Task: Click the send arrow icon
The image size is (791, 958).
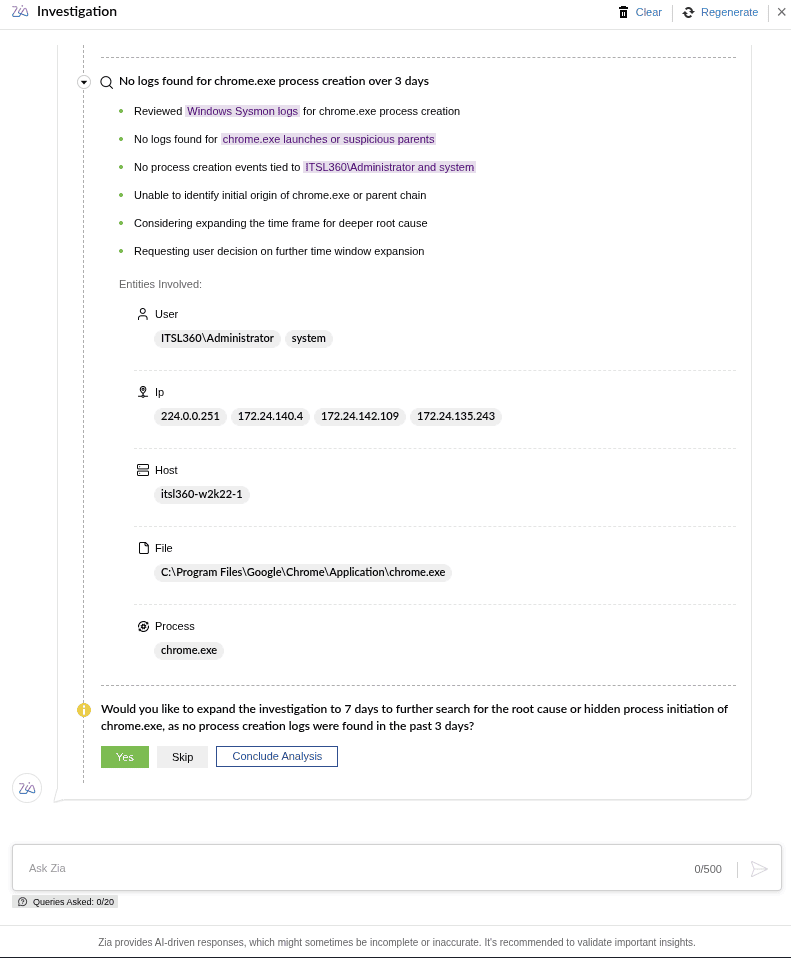Action: (x=759, y=868)
